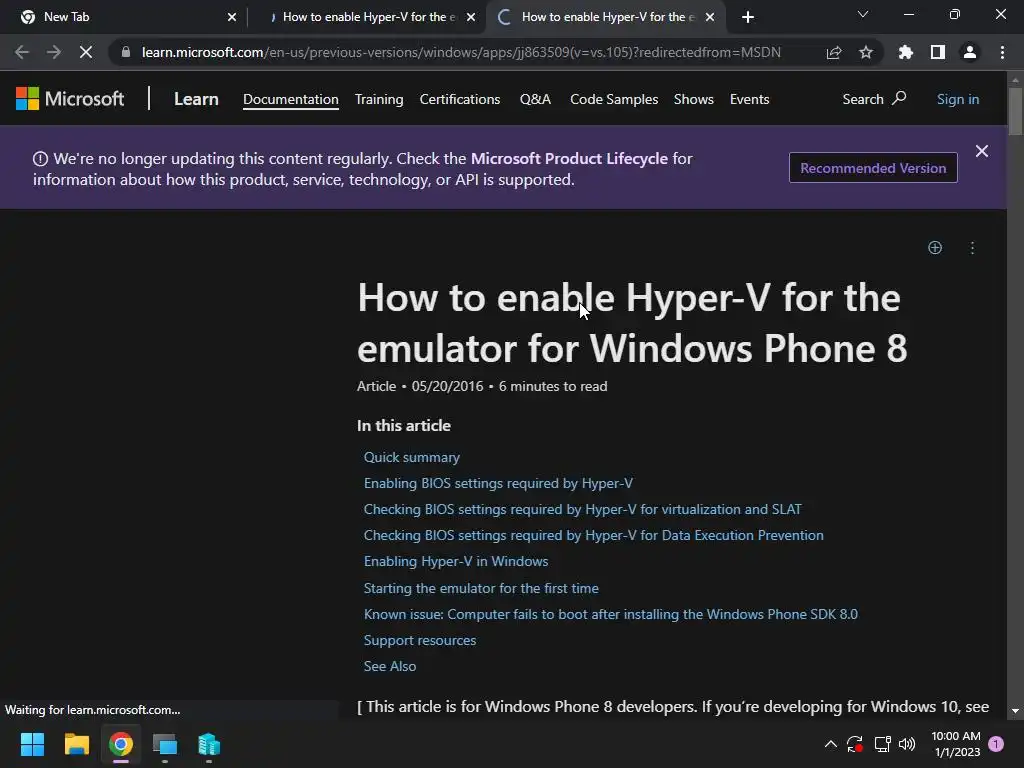
Task: Click the browser back arrow
Action: point(22,52)
